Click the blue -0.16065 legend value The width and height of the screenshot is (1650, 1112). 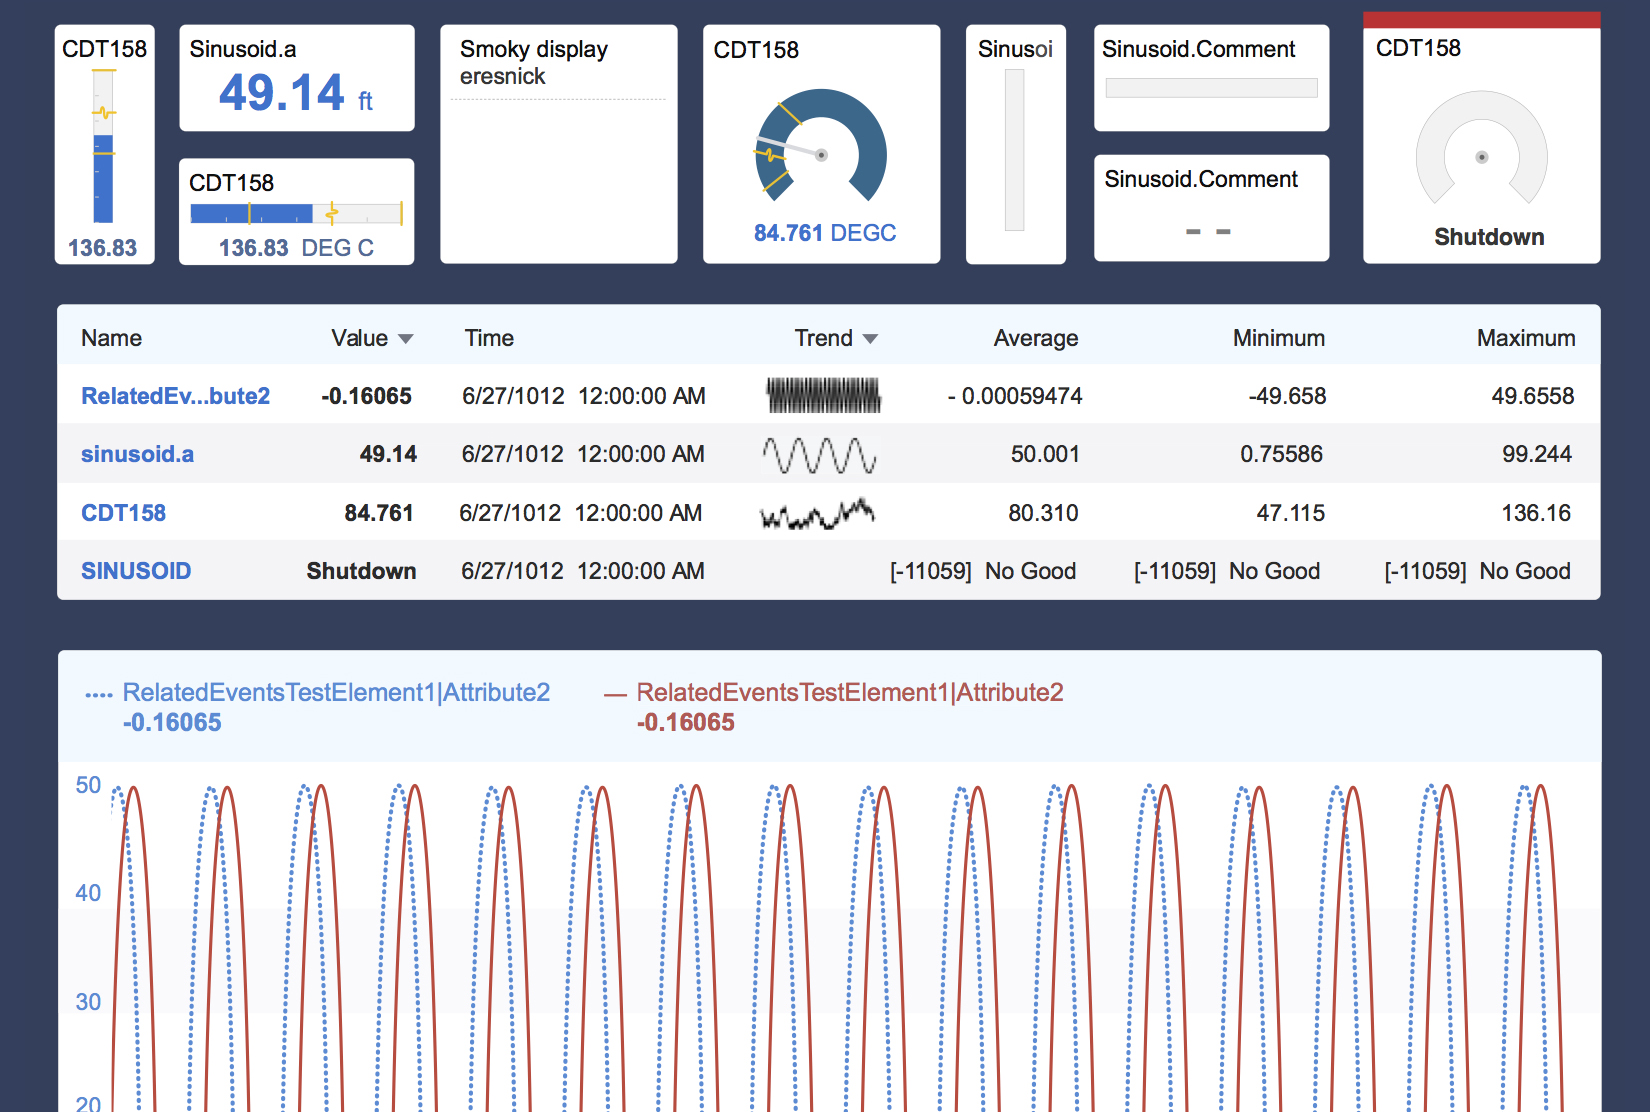coord(172,722)
